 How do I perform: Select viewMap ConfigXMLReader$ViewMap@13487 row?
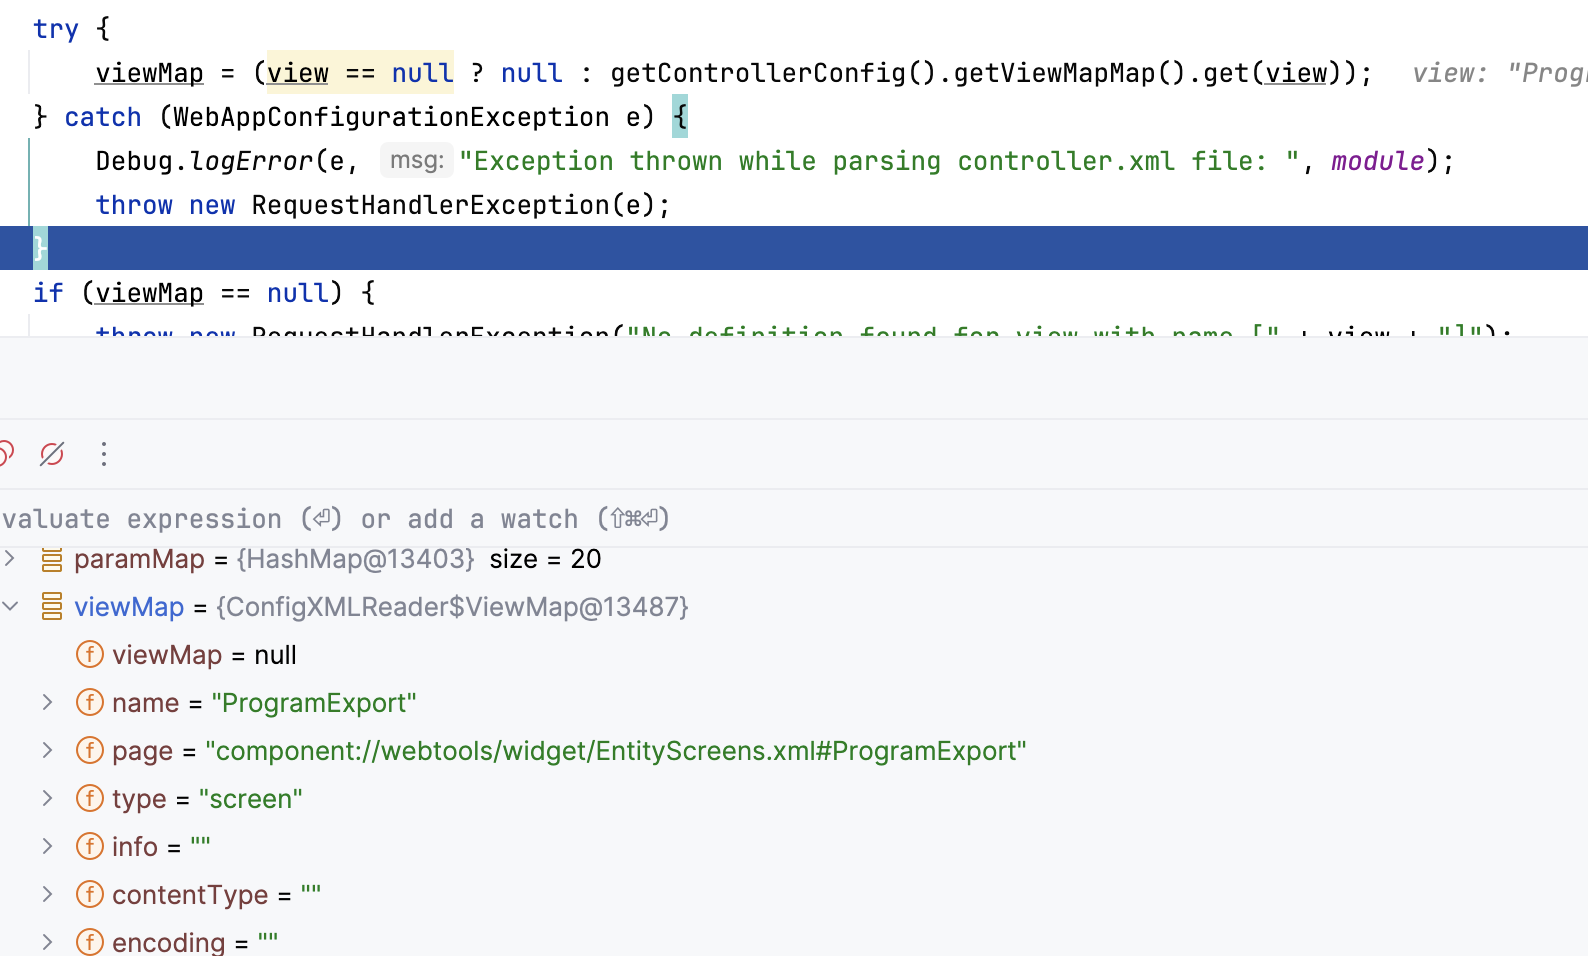pyautogui.click(x=382, y=607)
